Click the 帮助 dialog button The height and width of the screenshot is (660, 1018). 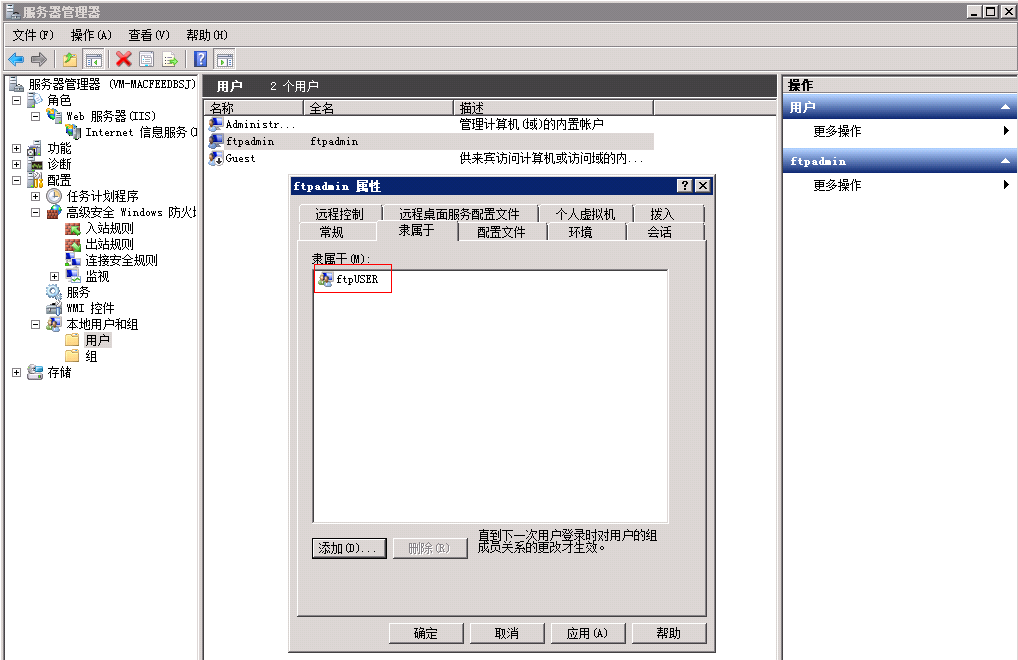click(x=669, y=633)
